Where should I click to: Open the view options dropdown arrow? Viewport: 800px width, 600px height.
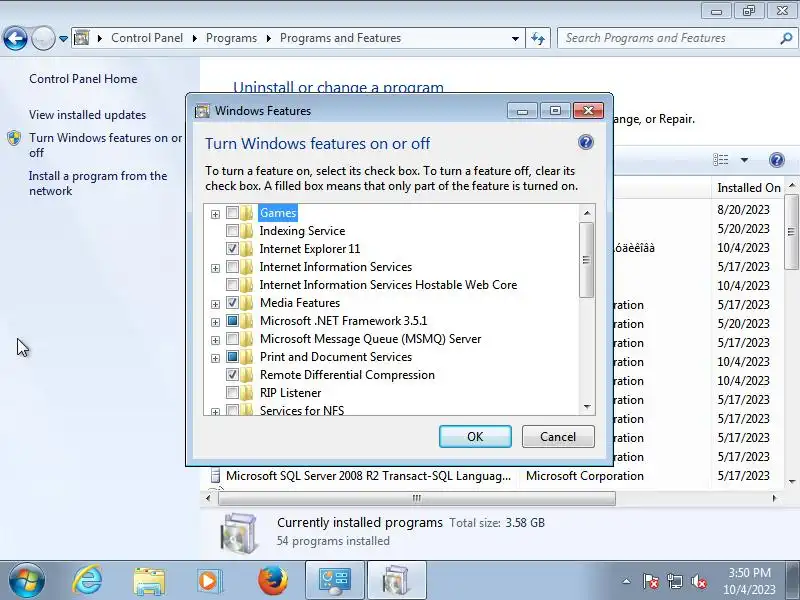pyautogui.click(x=744, y=160)
